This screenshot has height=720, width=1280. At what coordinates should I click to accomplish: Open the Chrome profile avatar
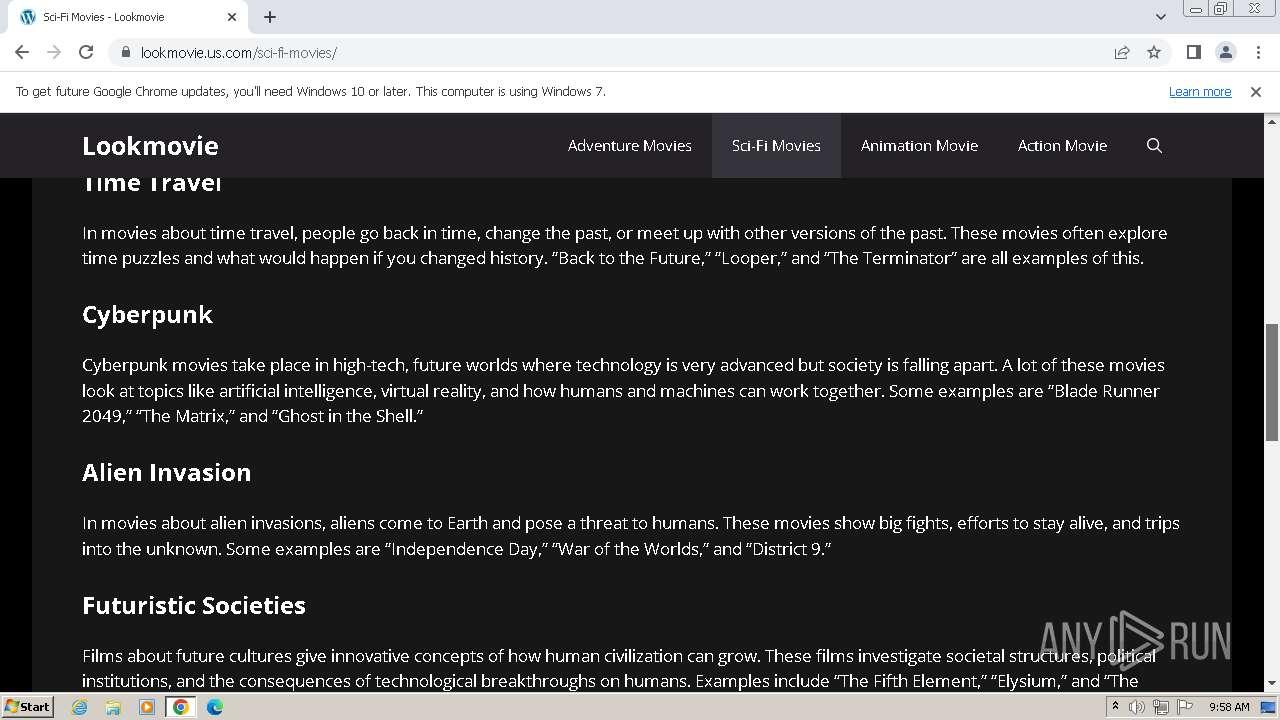click(1225, 52)
